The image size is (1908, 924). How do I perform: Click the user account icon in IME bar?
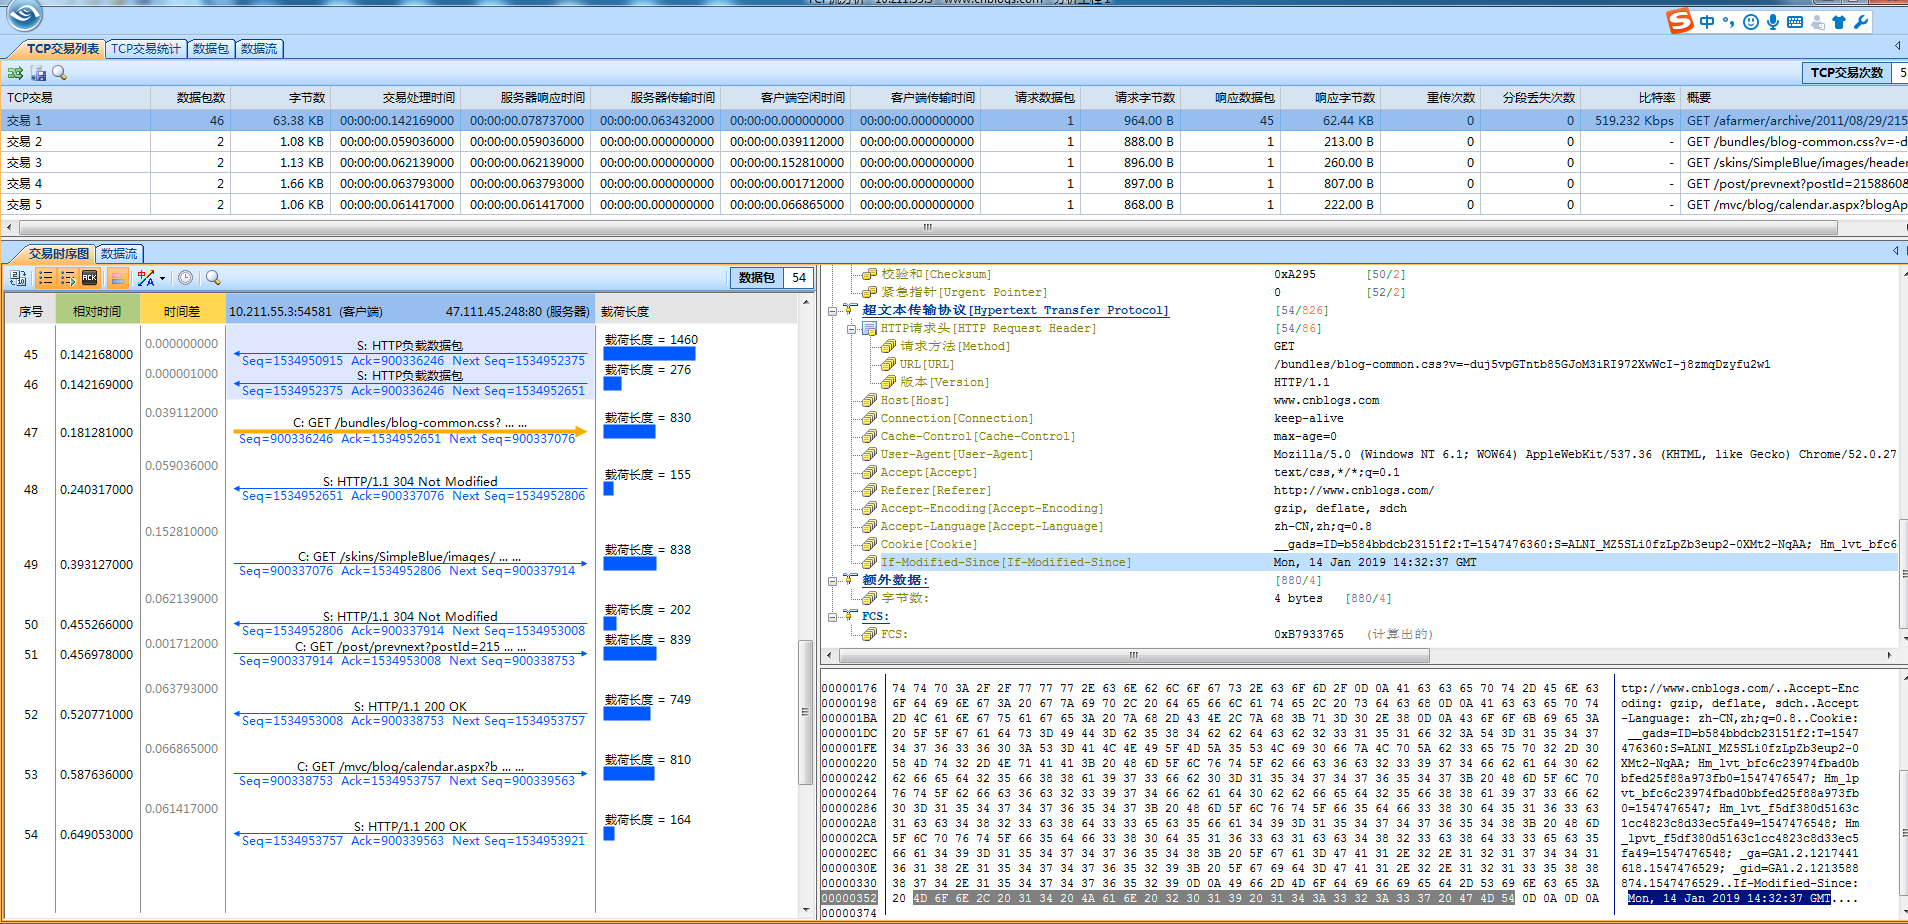click(1818, 22)
